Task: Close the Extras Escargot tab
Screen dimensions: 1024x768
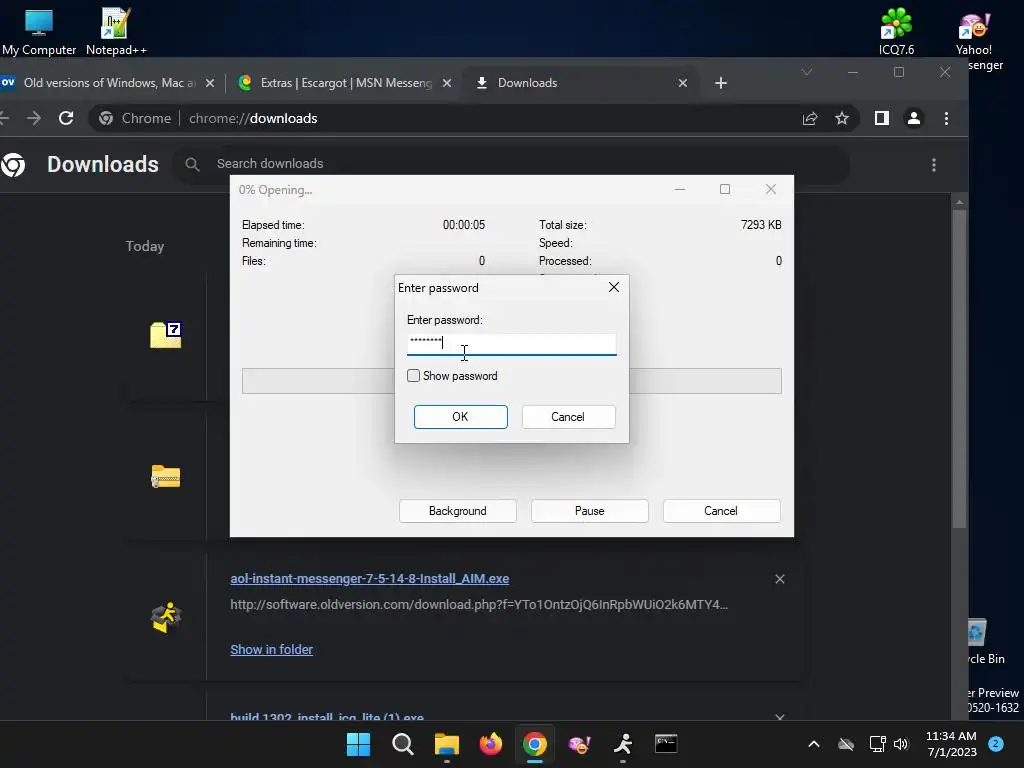Action: coord(447,83)
